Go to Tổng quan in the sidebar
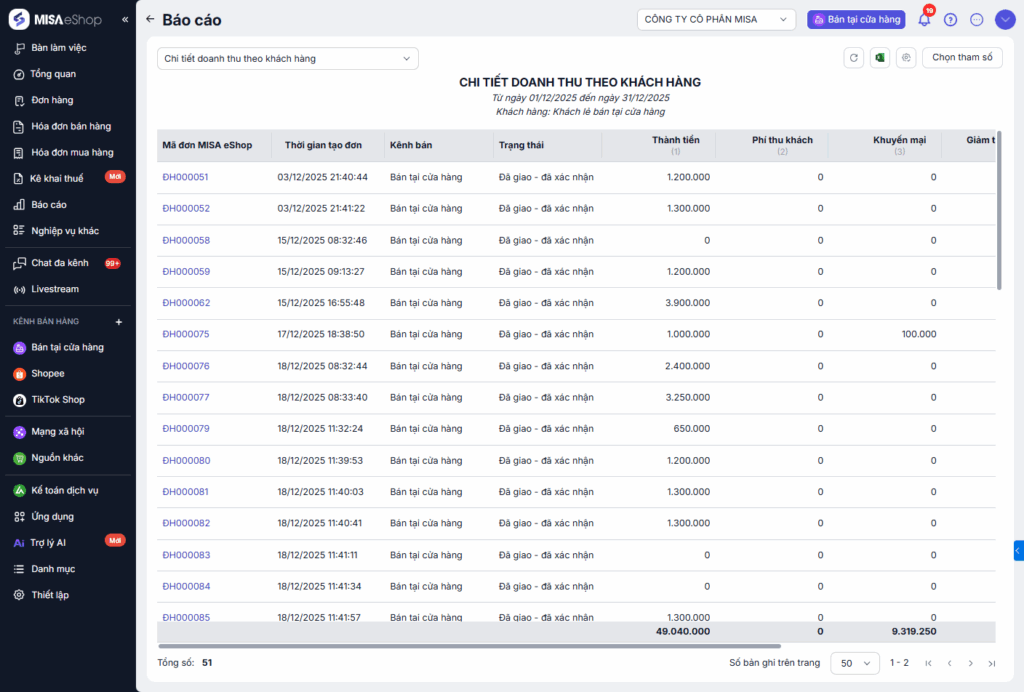Viewport: 1024px width, 692px height. coord(53,74)
